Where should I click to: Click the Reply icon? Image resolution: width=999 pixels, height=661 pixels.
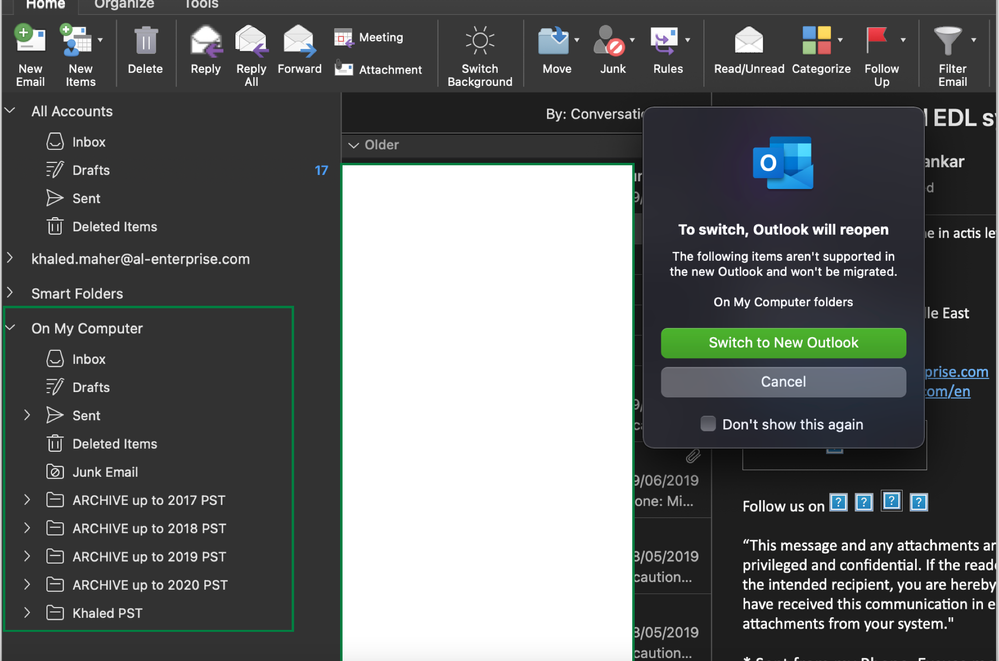click(206, 41)
